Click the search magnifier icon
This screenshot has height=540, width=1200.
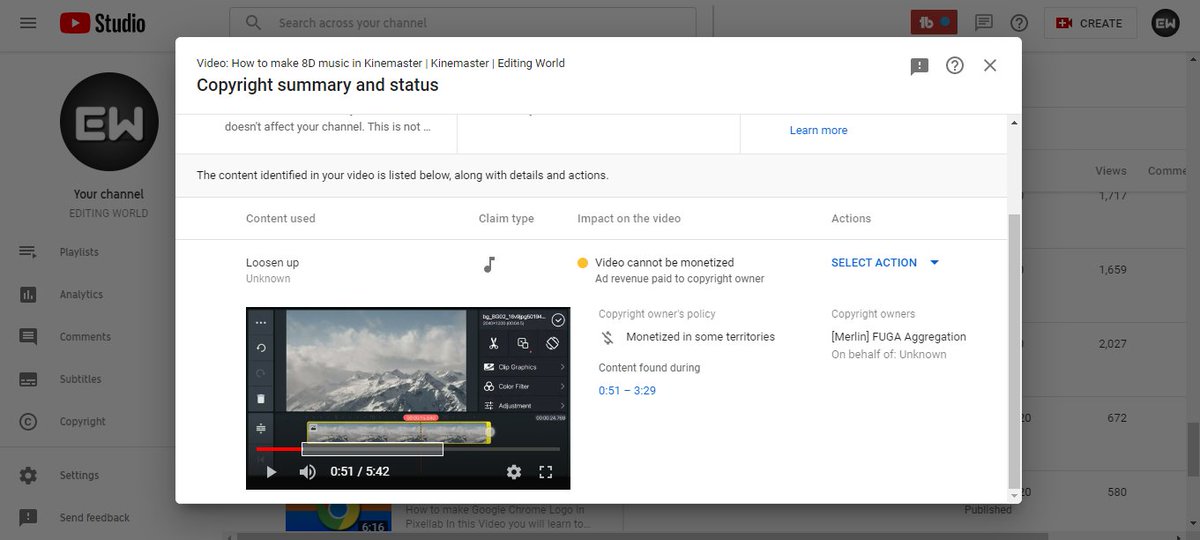(x=253, y=22)
